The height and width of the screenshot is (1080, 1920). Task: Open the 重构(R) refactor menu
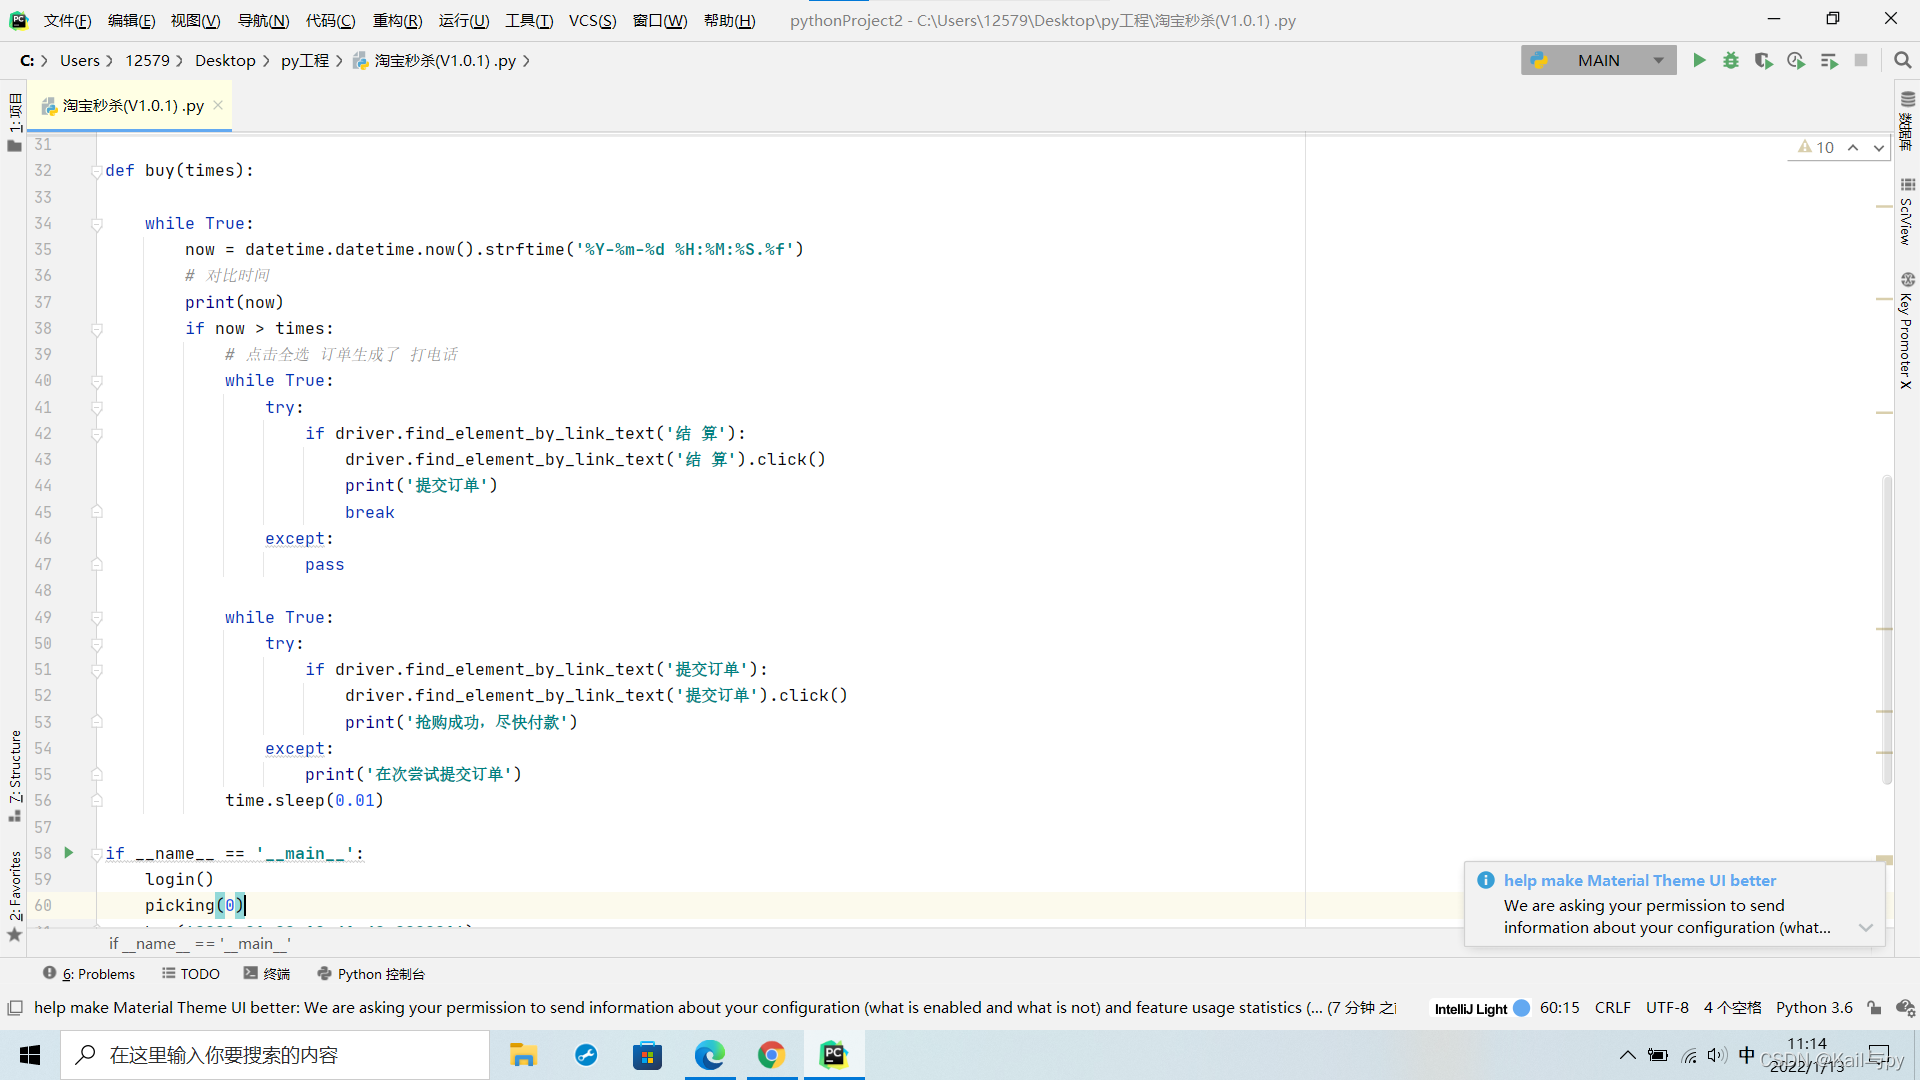point(397,20)
